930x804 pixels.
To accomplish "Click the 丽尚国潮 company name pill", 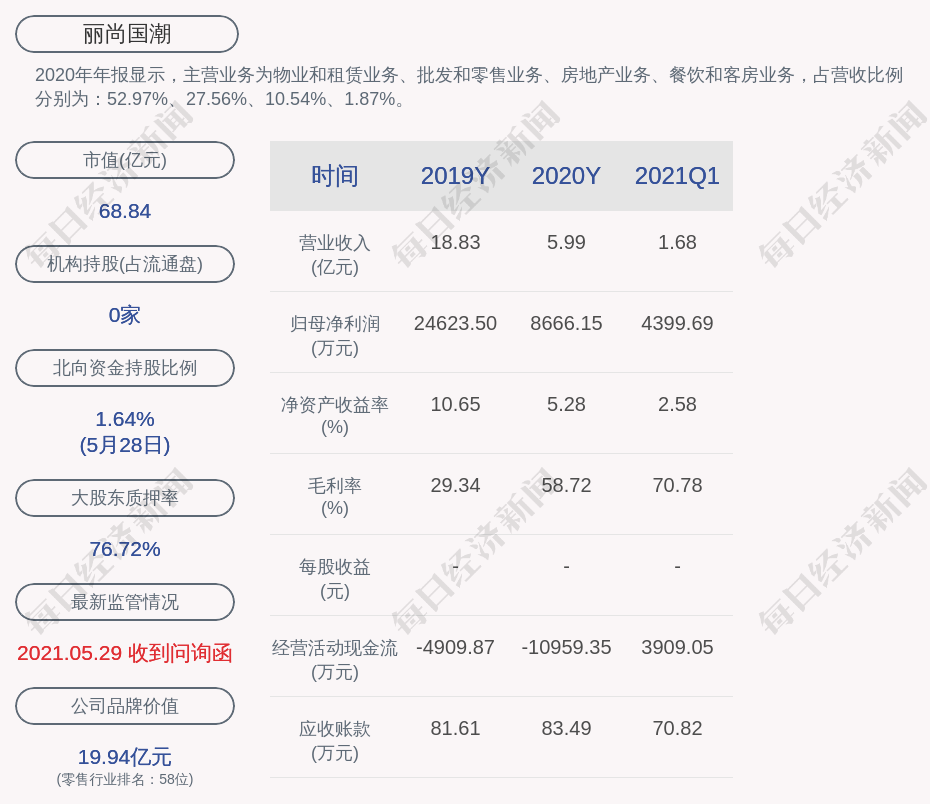I will [126, 34].
